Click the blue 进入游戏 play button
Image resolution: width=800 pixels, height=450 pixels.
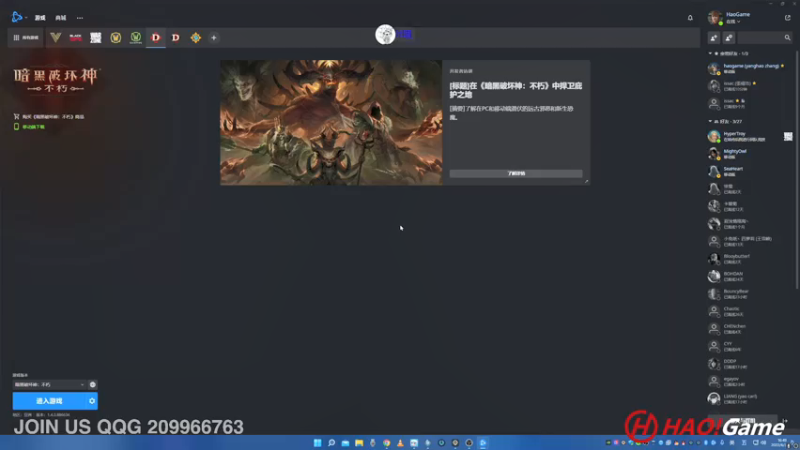pos(49,401)
